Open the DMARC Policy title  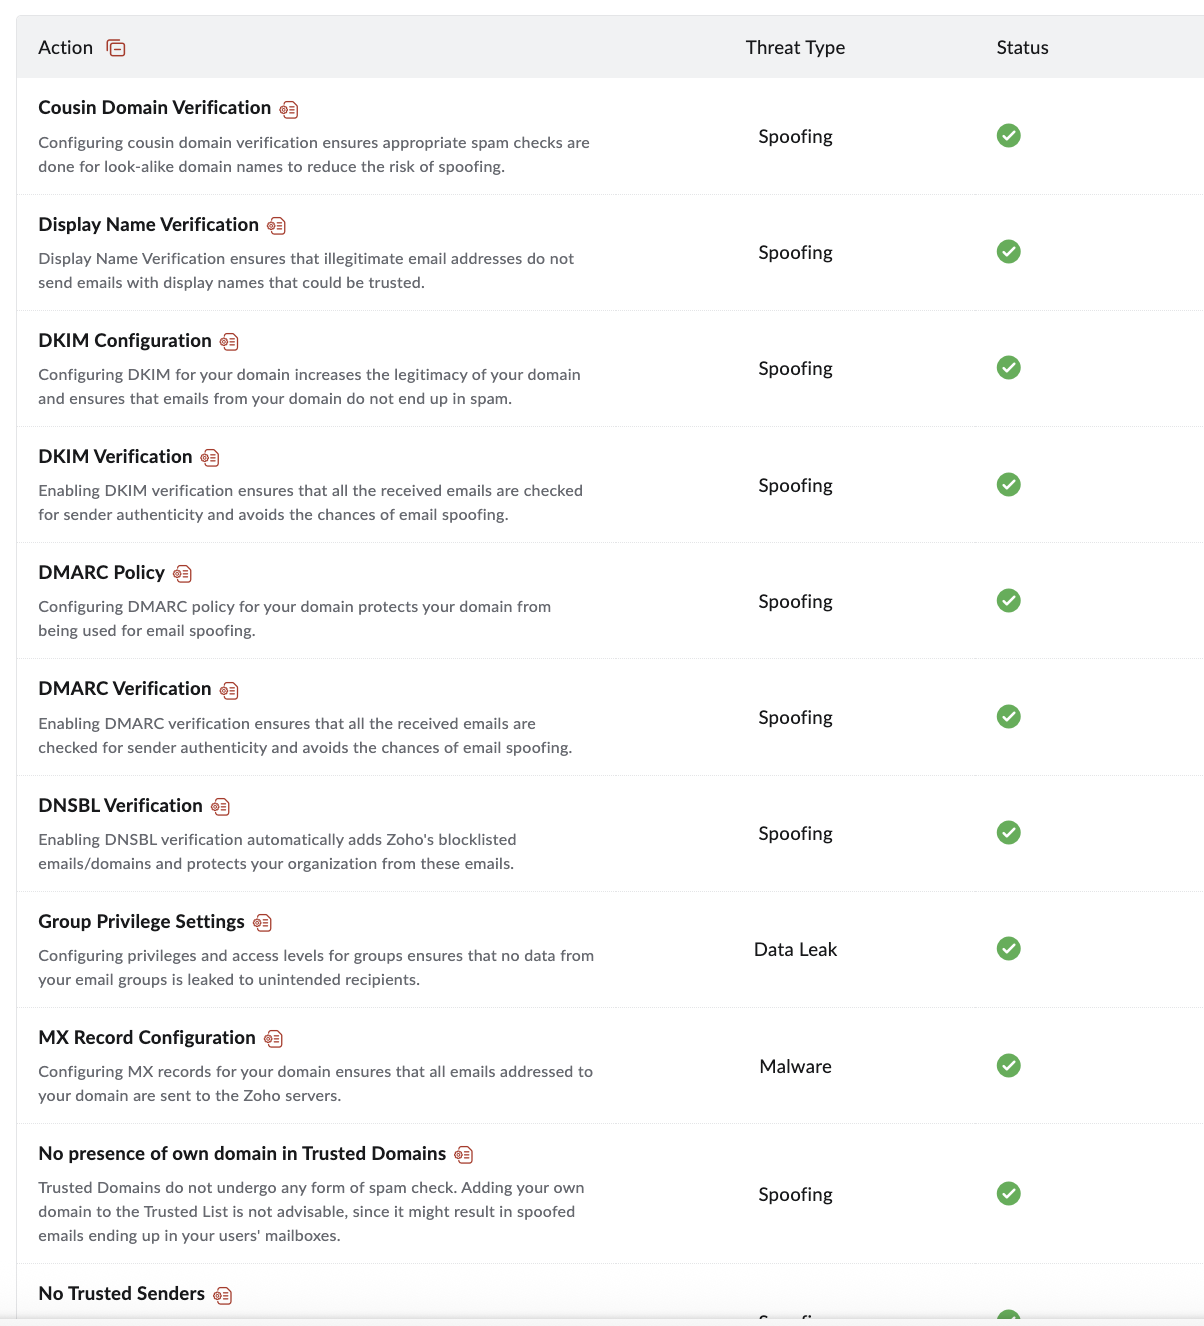pyautogui.click(x=101, y=573)
